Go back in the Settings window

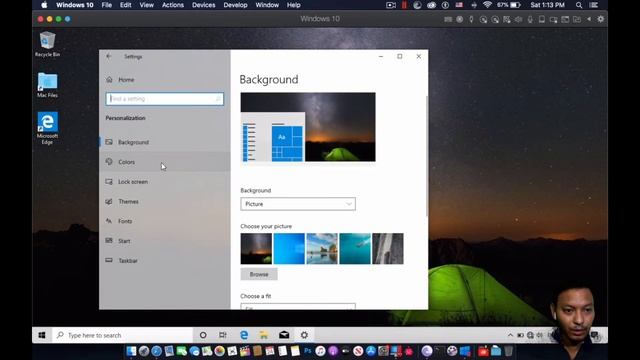tap(109, 56)
